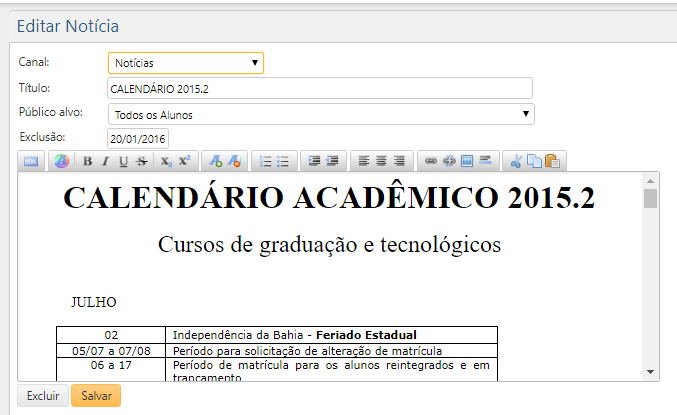Insert a numbered list

[265, 162]
